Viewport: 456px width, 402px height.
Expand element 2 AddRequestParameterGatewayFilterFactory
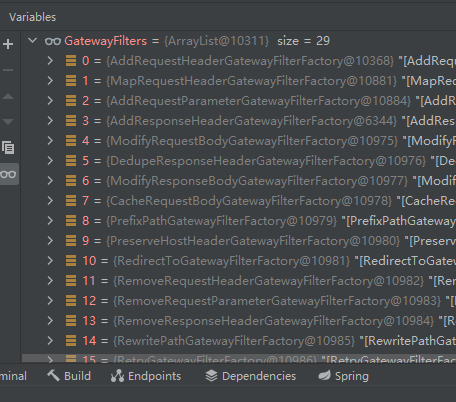point(50,101)
